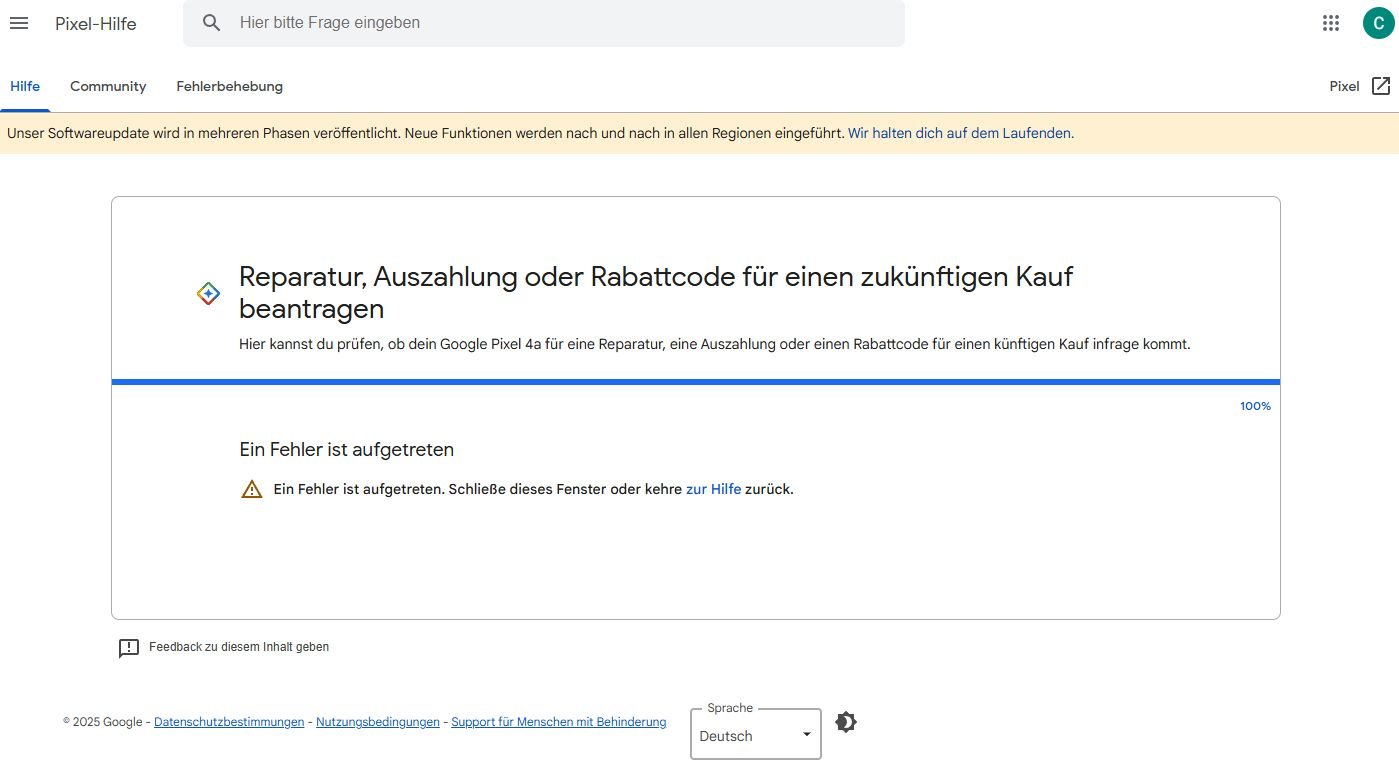Focus the 'Hier bitte Frage eingeben' search field
Viewport: 1399px width, 772px height.
[x=560, y=23]
